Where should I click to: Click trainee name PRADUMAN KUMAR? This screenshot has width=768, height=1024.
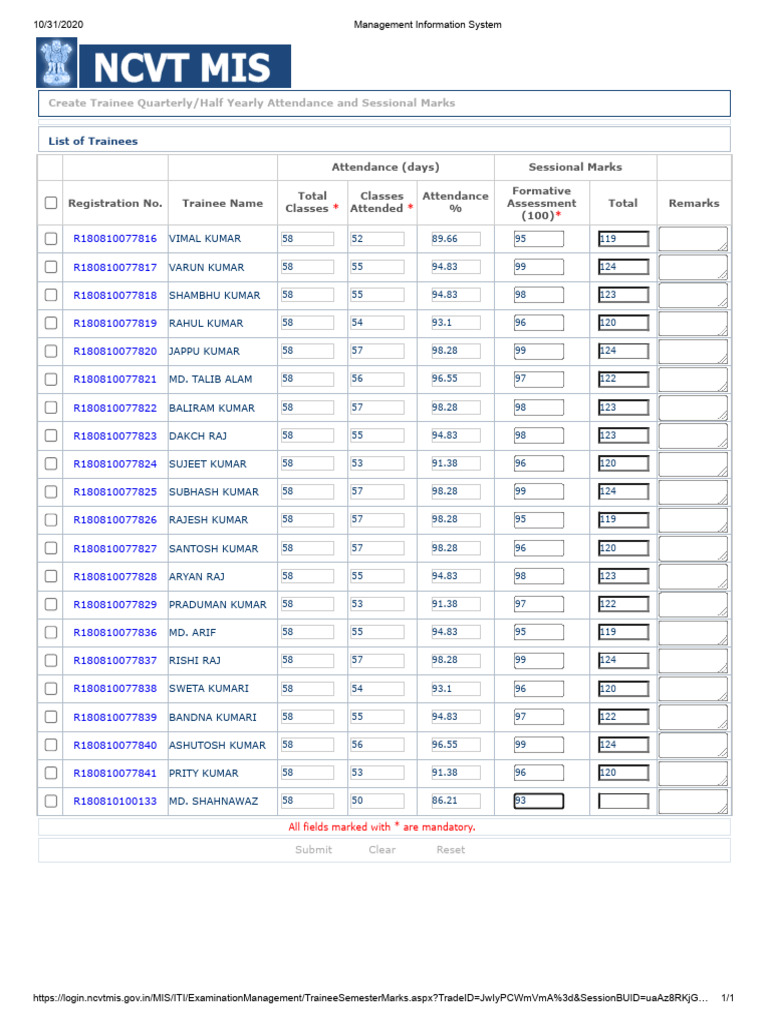click(217, 605)
